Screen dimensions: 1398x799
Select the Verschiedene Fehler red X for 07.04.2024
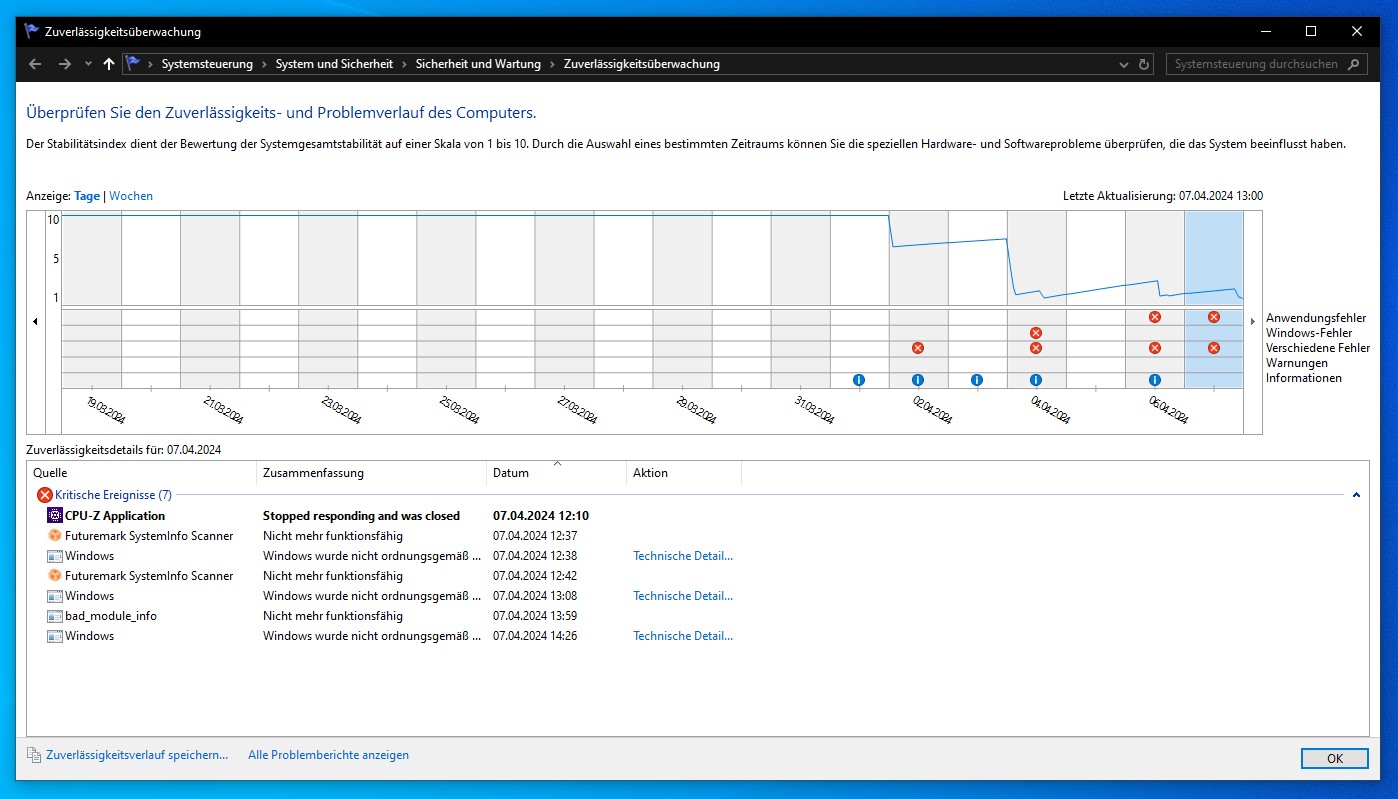[x=1214, y=348]
